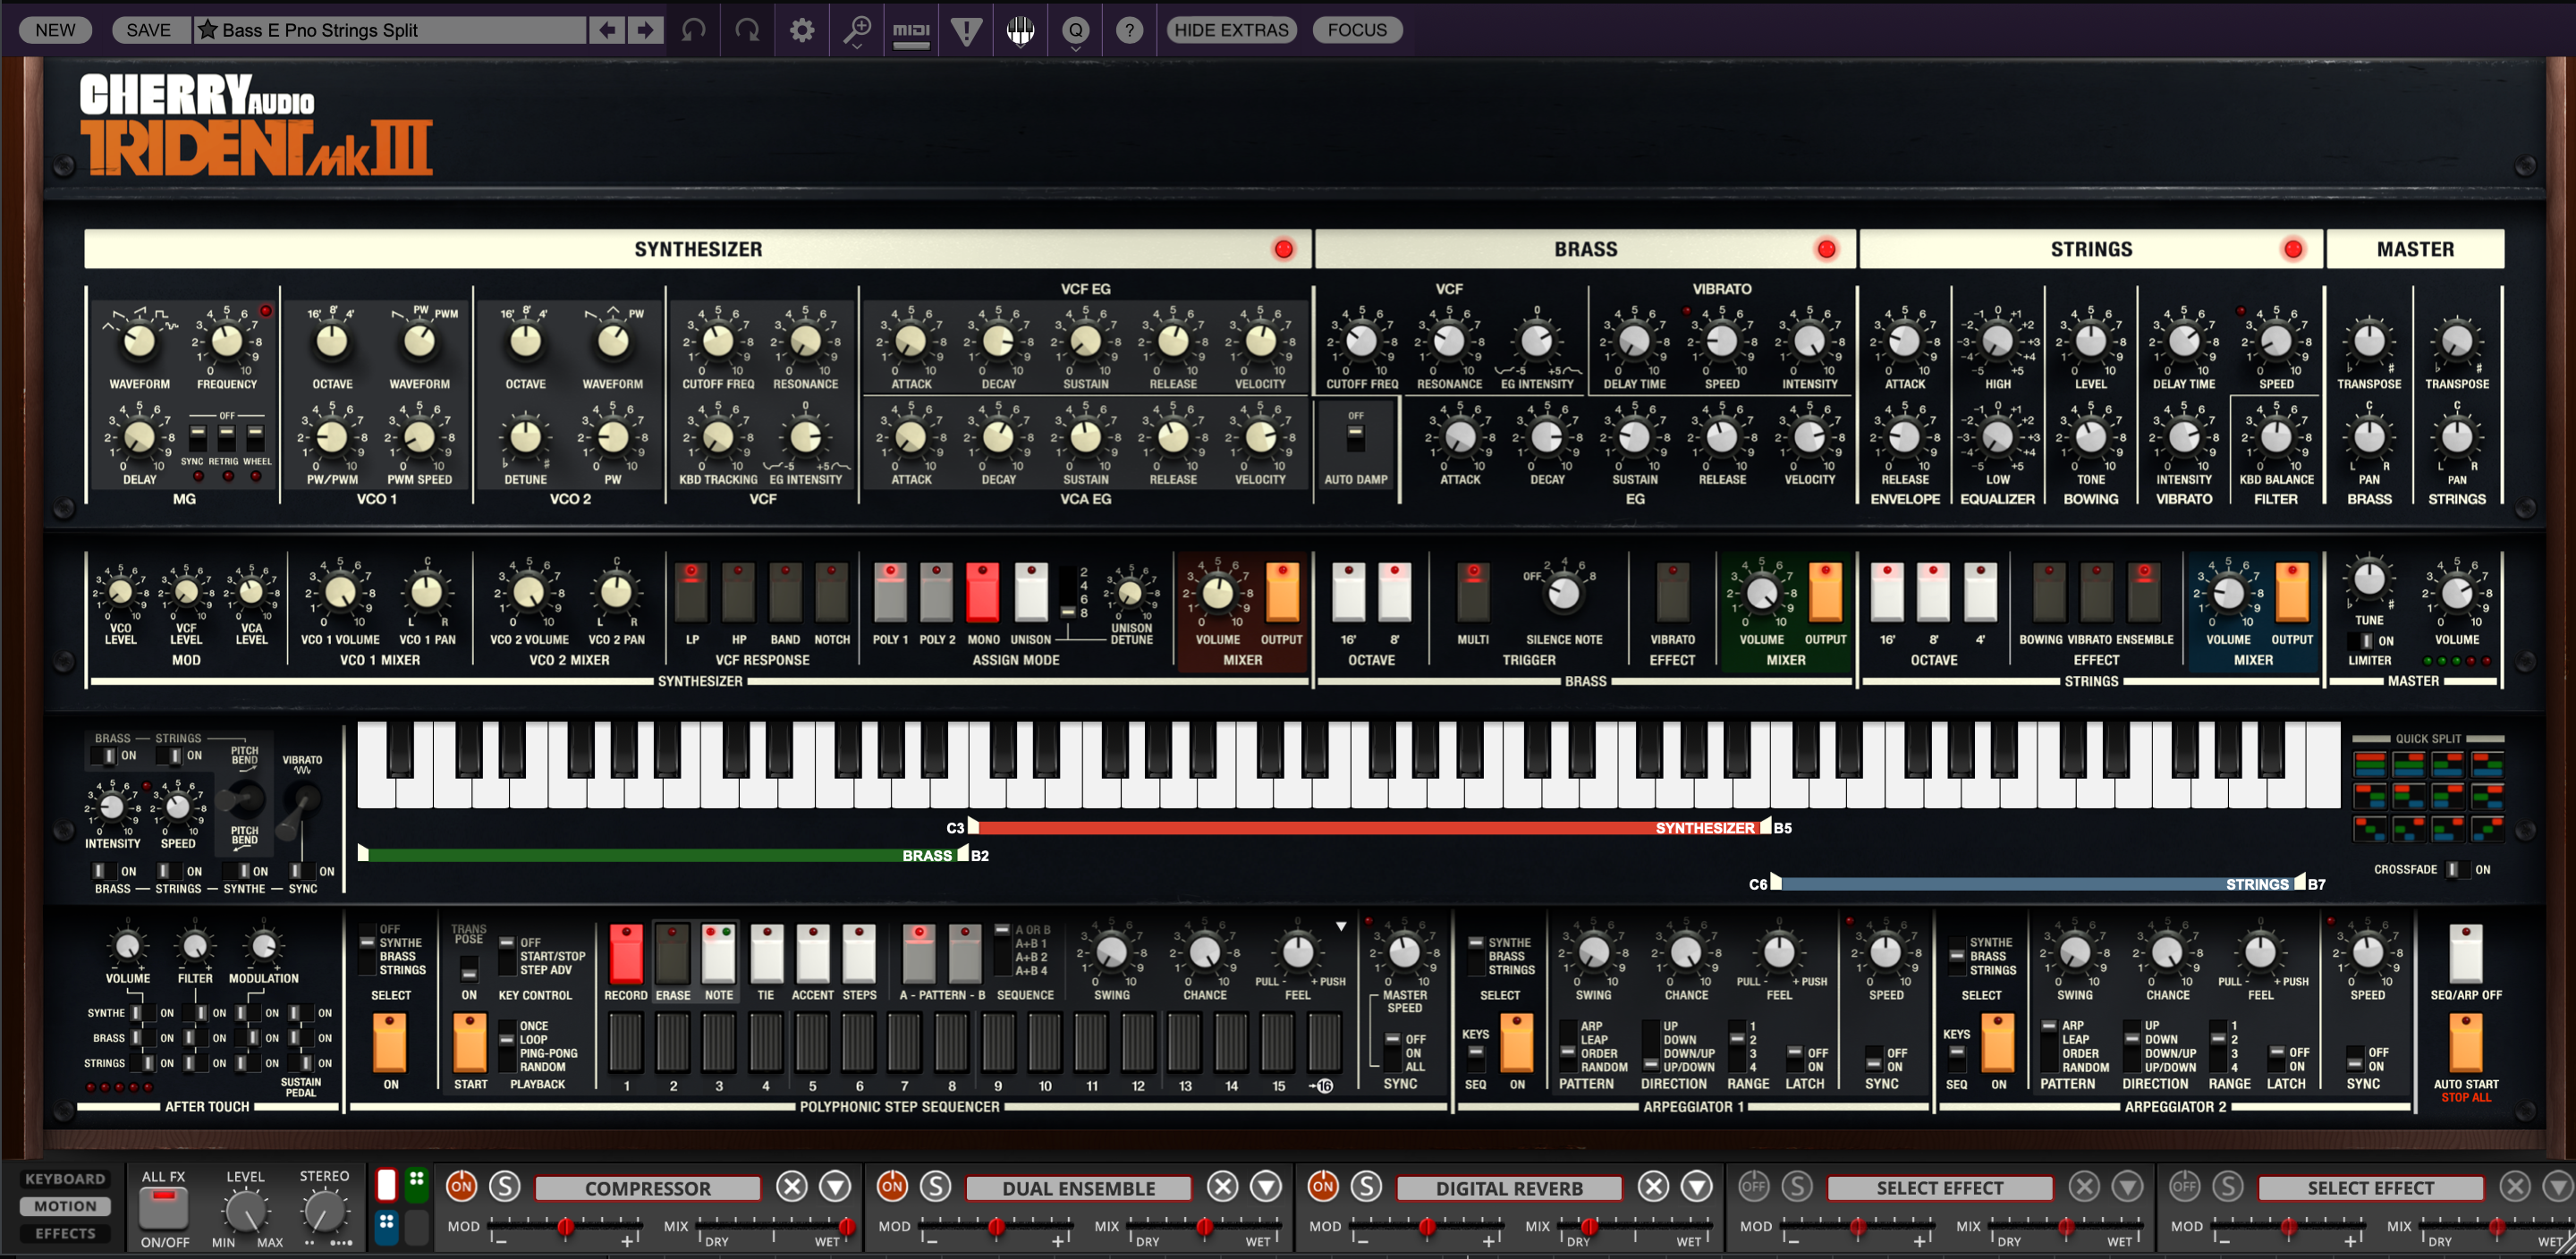Click the question mark help icon
Screen dimensions: 2576x1259
coord(1129,30)
